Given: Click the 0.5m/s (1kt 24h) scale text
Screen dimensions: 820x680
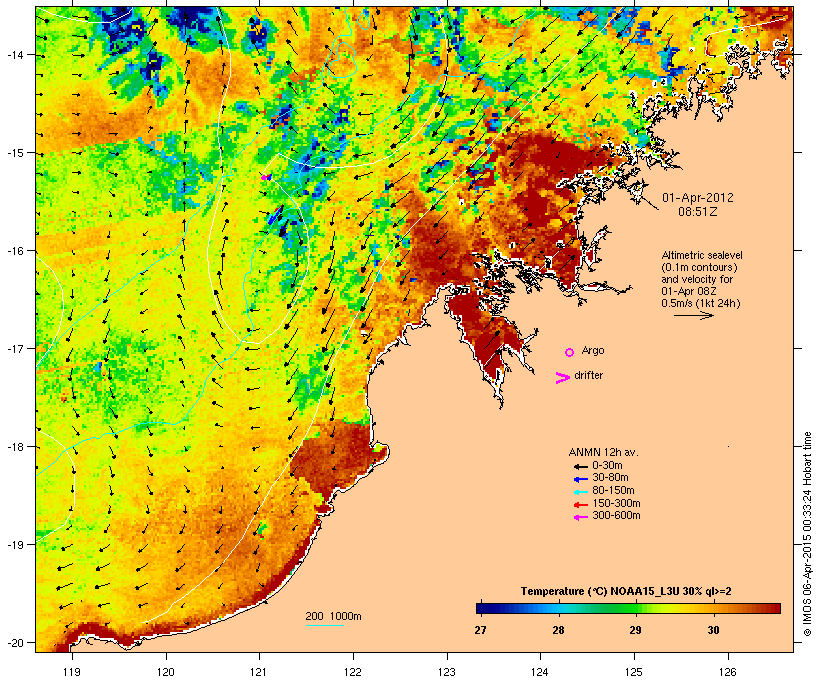Looking at the screenshot, I should point(701,303).
